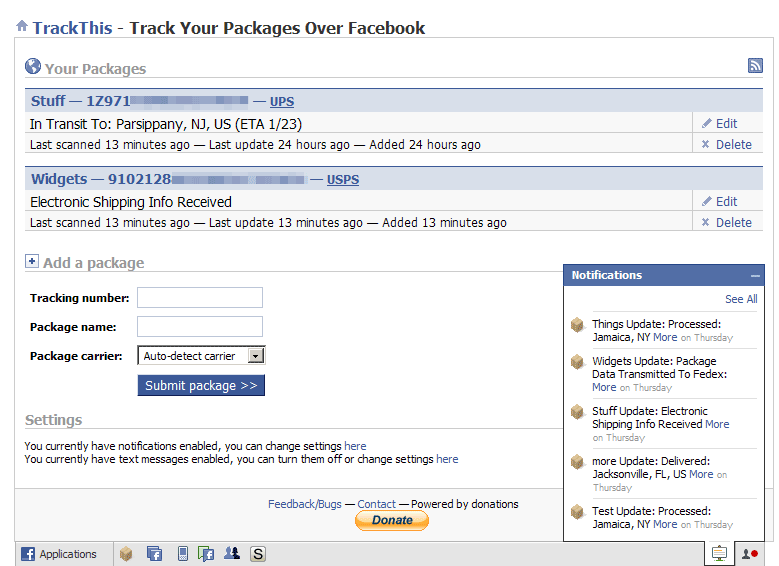The image size is (779, 566).
Task: Open the friends icon in bottom bar
Action: coord(232,553)
